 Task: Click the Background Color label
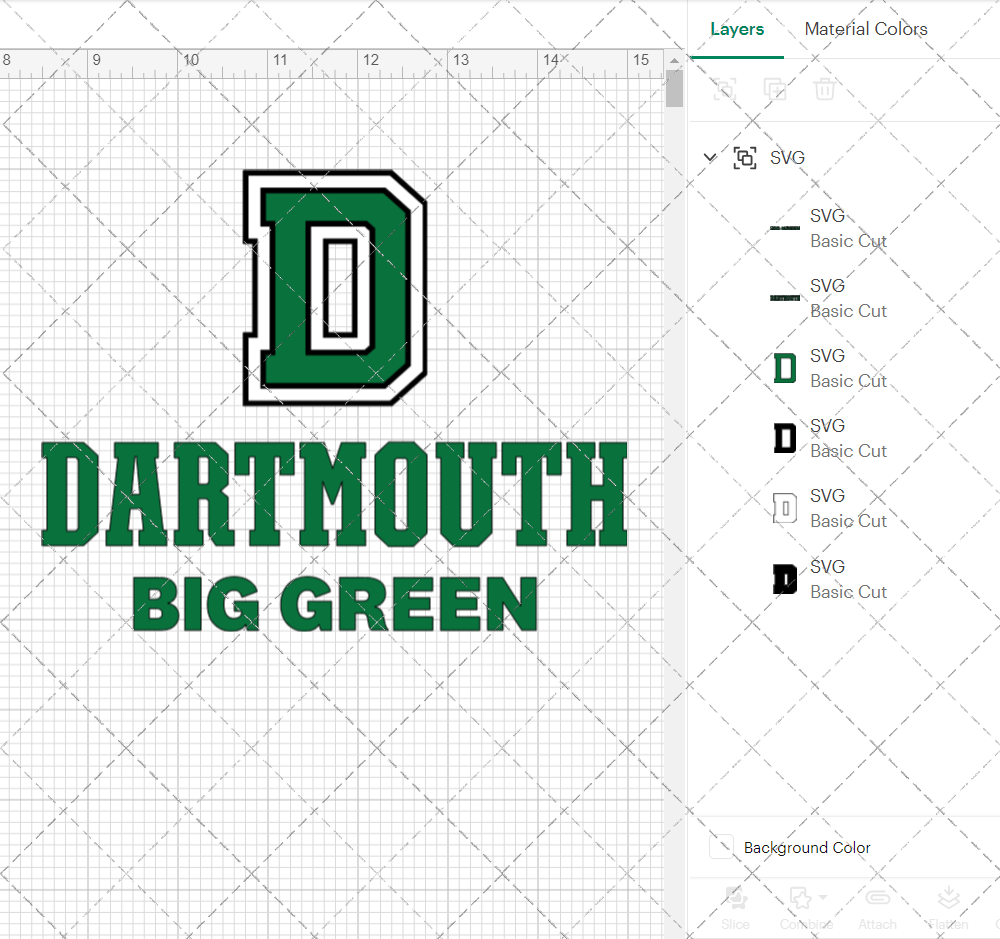tap(807, 847)
